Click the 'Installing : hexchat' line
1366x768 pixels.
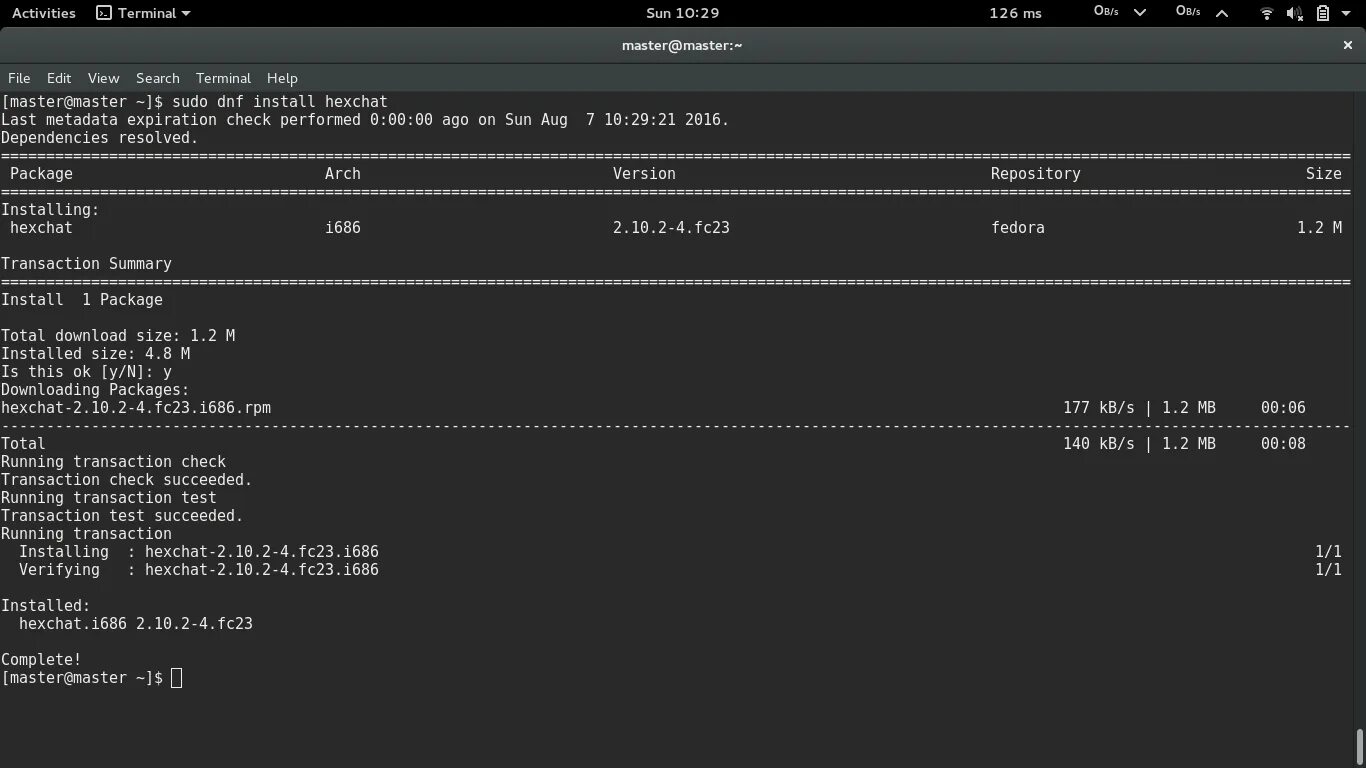pos(199,552)
